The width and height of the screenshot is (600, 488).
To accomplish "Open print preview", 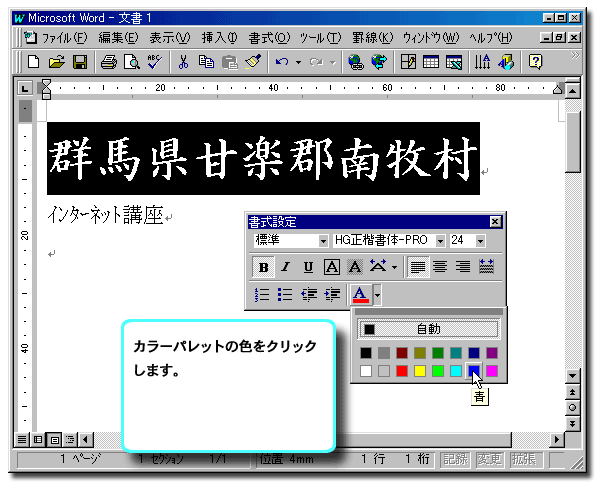I will tap(132, 62).
